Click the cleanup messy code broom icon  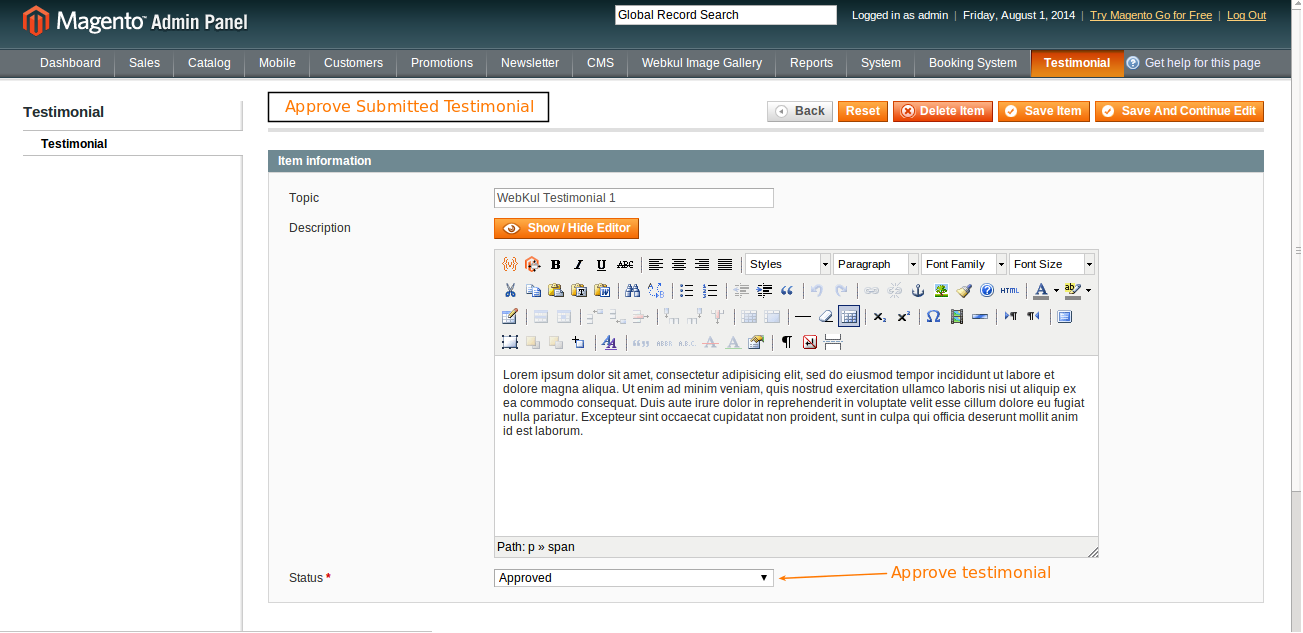coord(964,290)
